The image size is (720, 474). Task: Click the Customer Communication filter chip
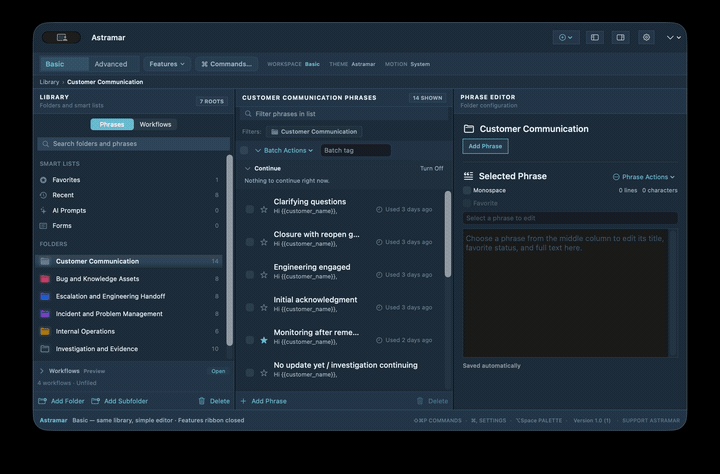[314, 132]
